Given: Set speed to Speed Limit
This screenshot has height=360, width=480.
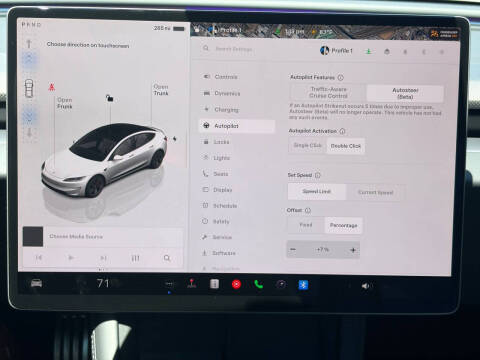Looking at the screenshot, I should [x=317, y=192].
